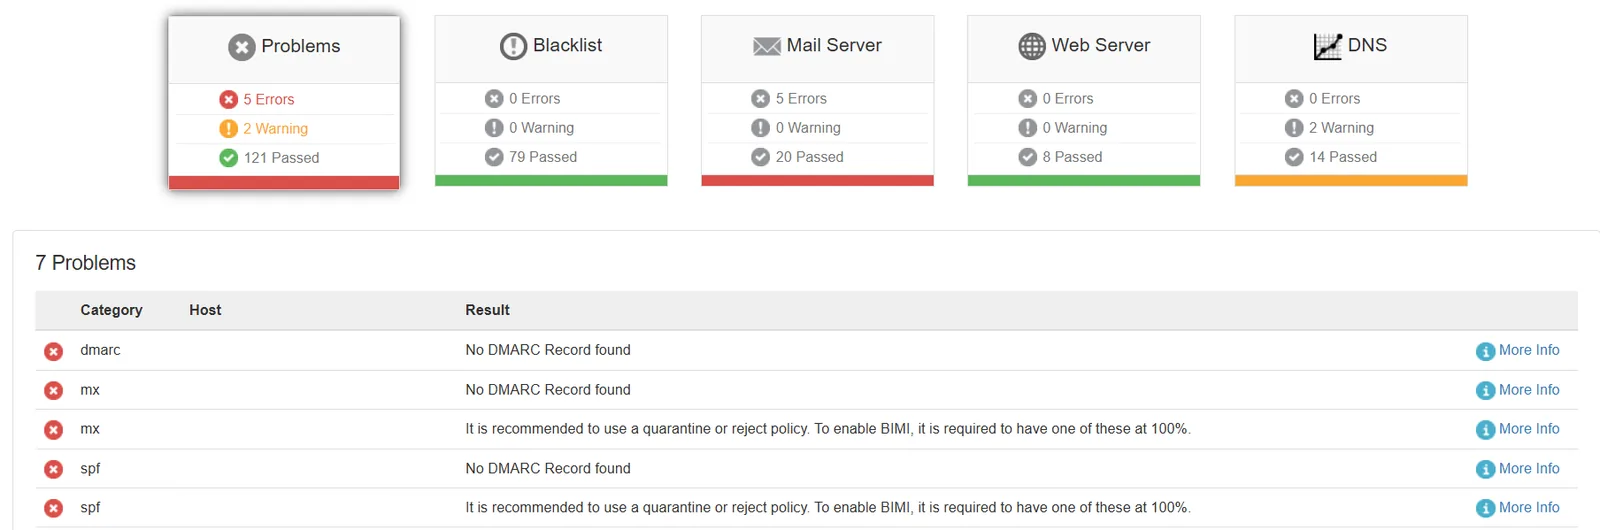Click the Category column header
This screenshot has width=1600, height=530.
111,310
